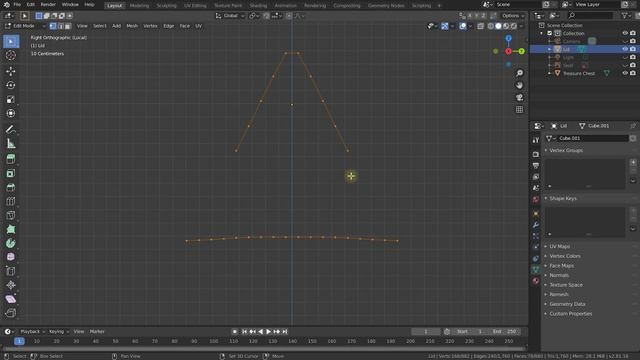
Task: Open the Object Data mesh properties tab
Action: pos(536,269)
